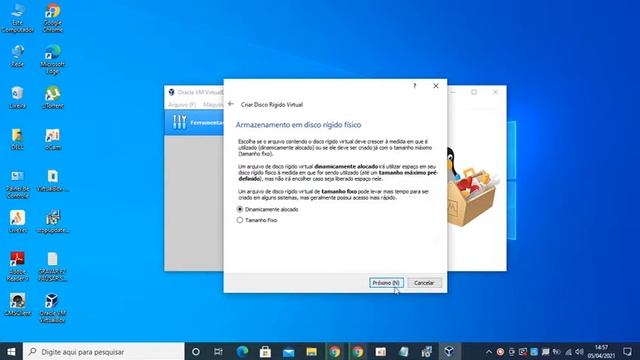640x360 pixels.
Task: Open the taskbar clock and date
Action: [601, 351]
